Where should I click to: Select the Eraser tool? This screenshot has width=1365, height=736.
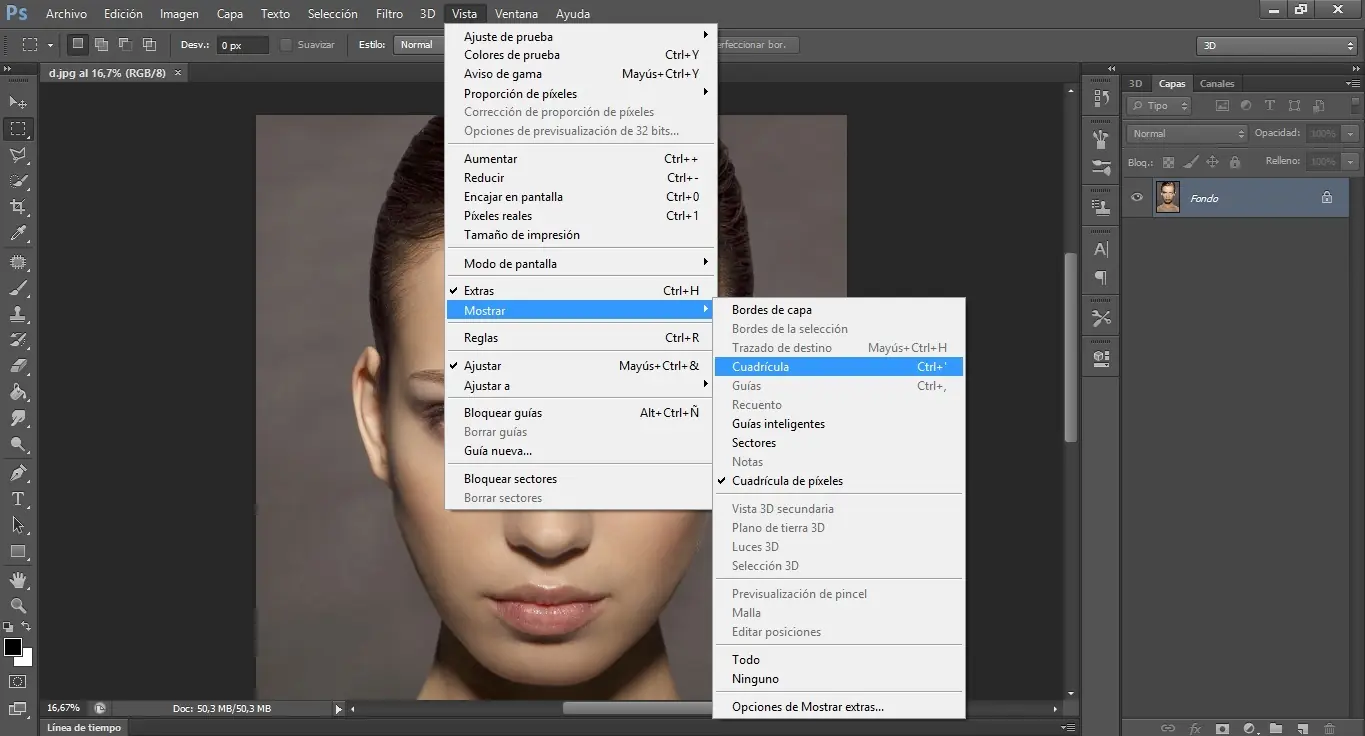(18, 367)
